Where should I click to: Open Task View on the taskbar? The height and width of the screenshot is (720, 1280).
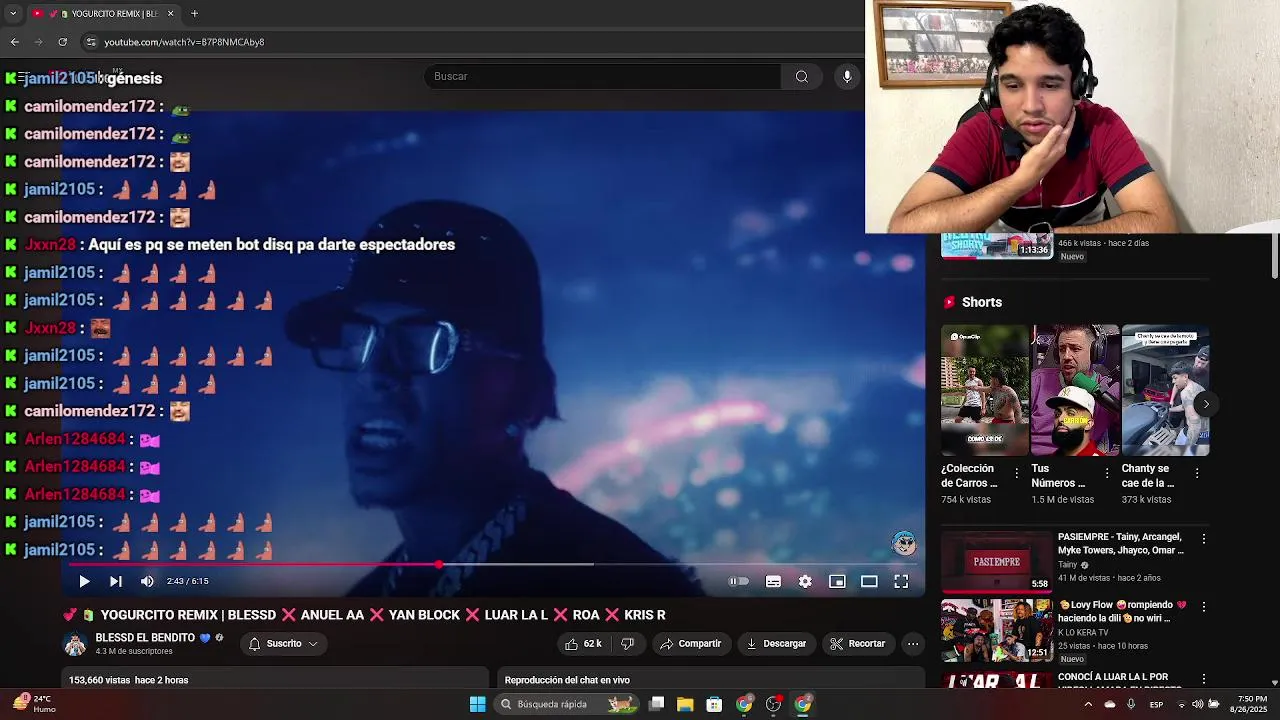tap(656, 704)
